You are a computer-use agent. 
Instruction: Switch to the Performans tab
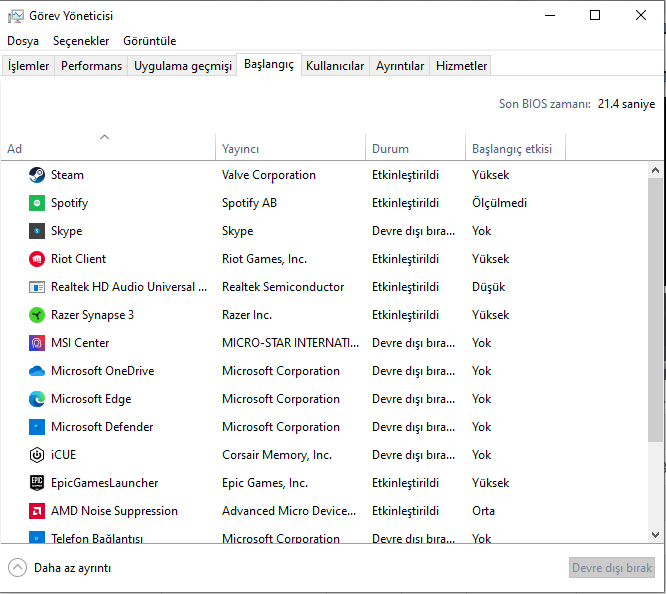point(91,66)
